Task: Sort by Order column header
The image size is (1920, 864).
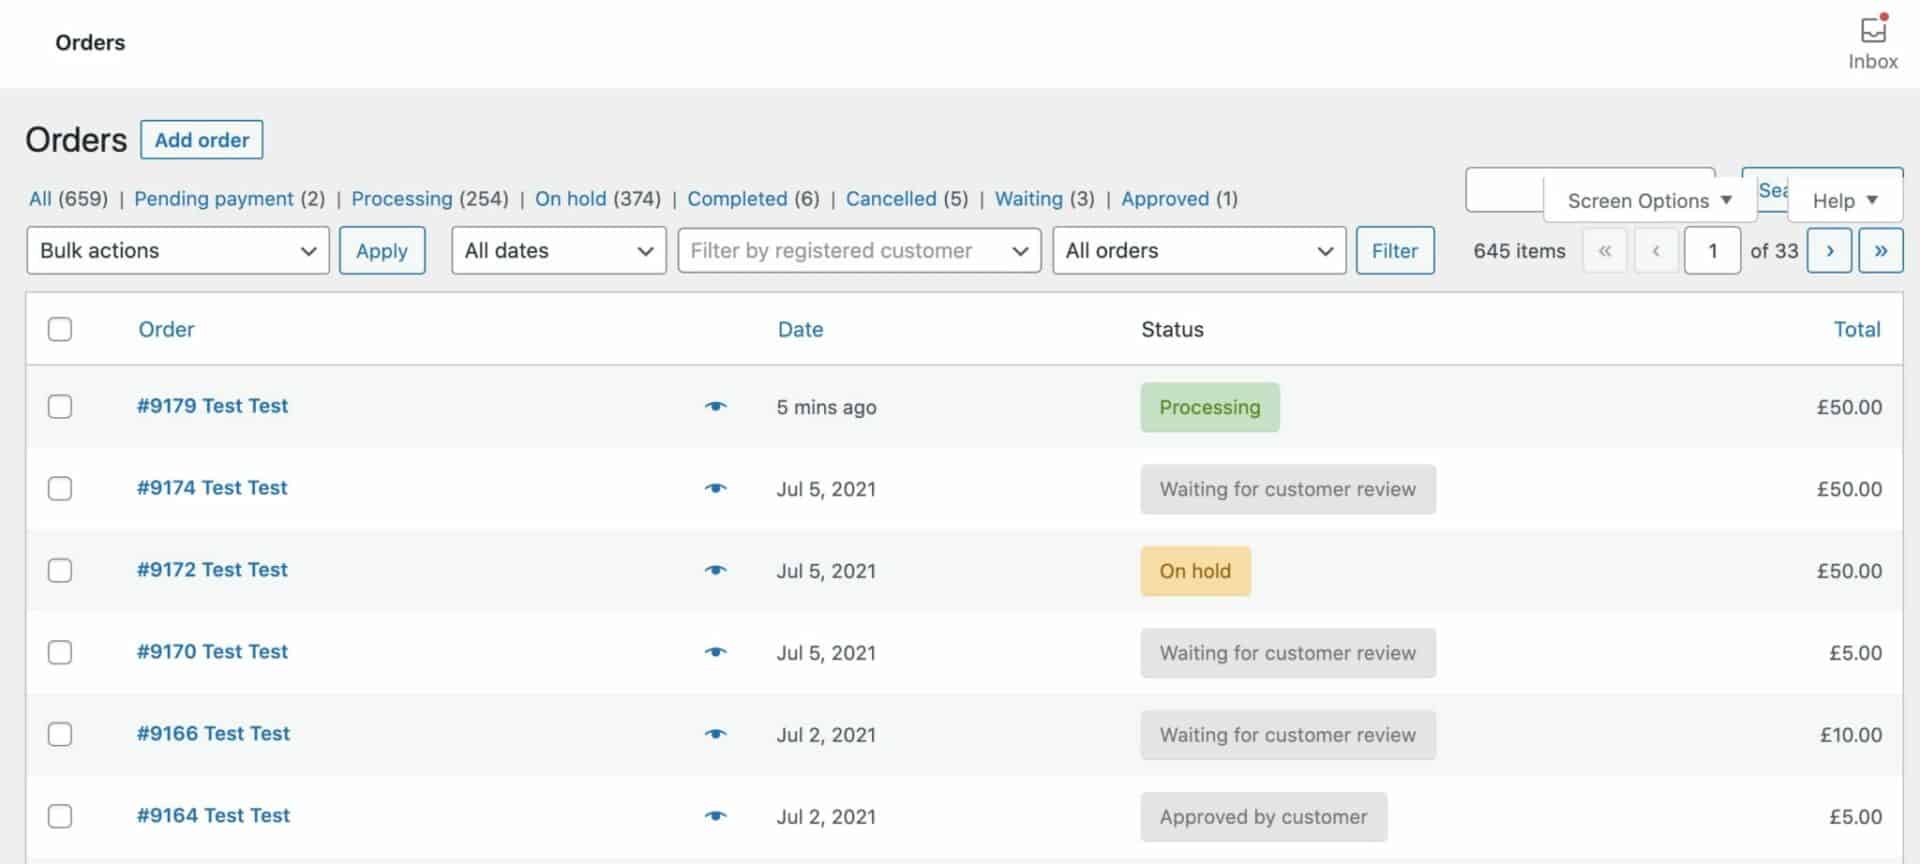Action: (166, 329)
